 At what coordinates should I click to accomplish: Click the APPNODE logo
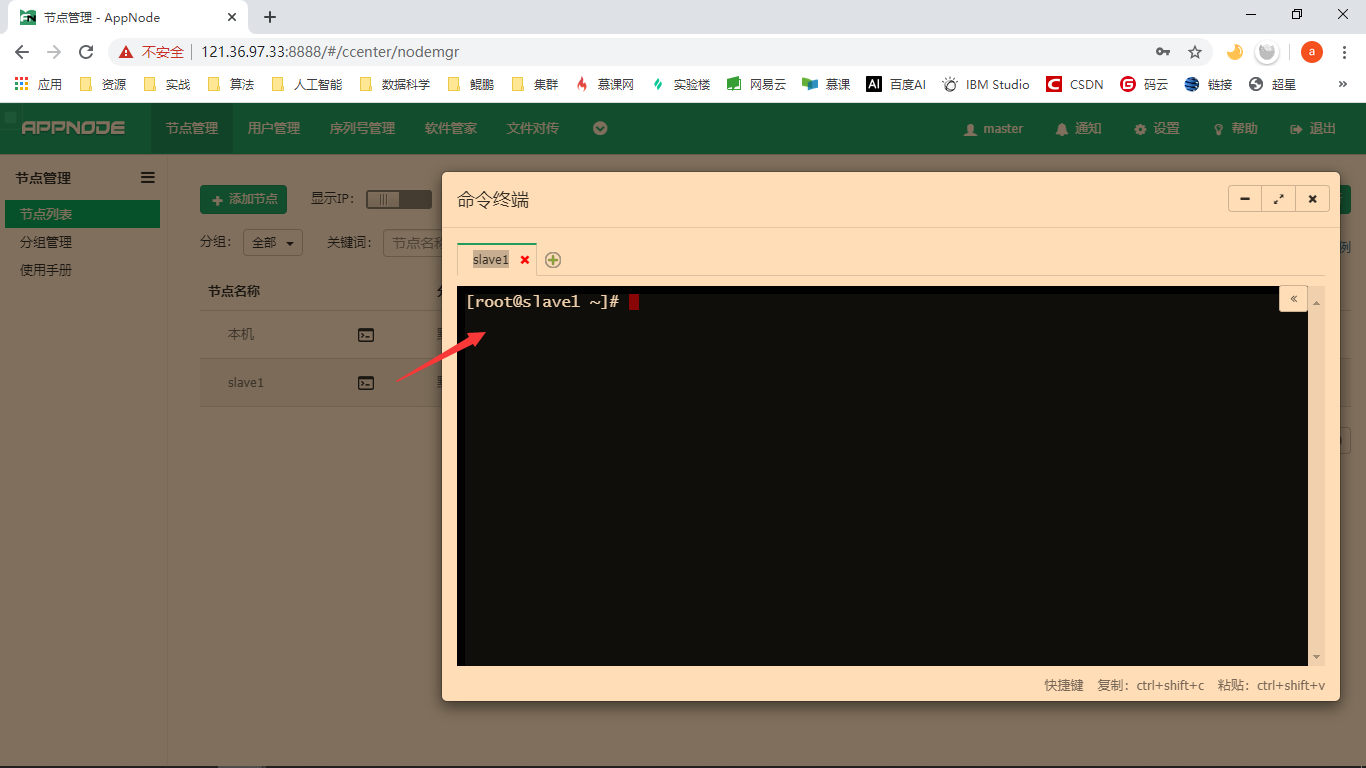tap(73, 128)
